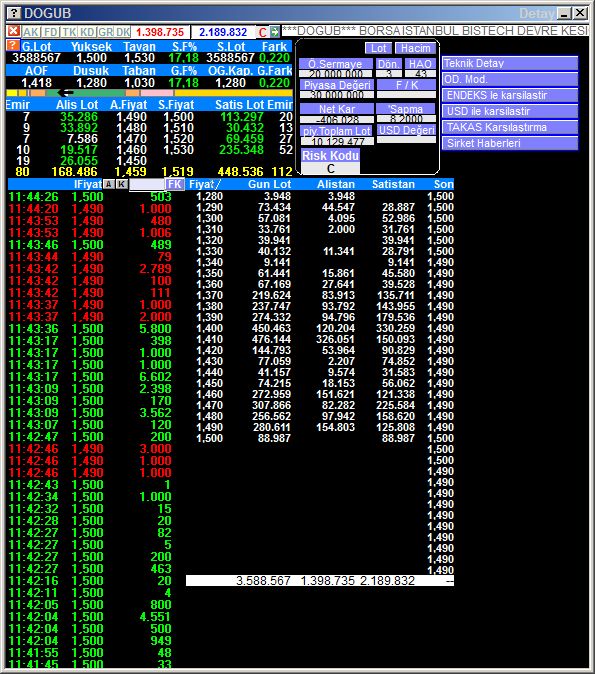595x674 pixels.
Task: Click USD ile karsilastir button
Action: (x=510, y=111)
